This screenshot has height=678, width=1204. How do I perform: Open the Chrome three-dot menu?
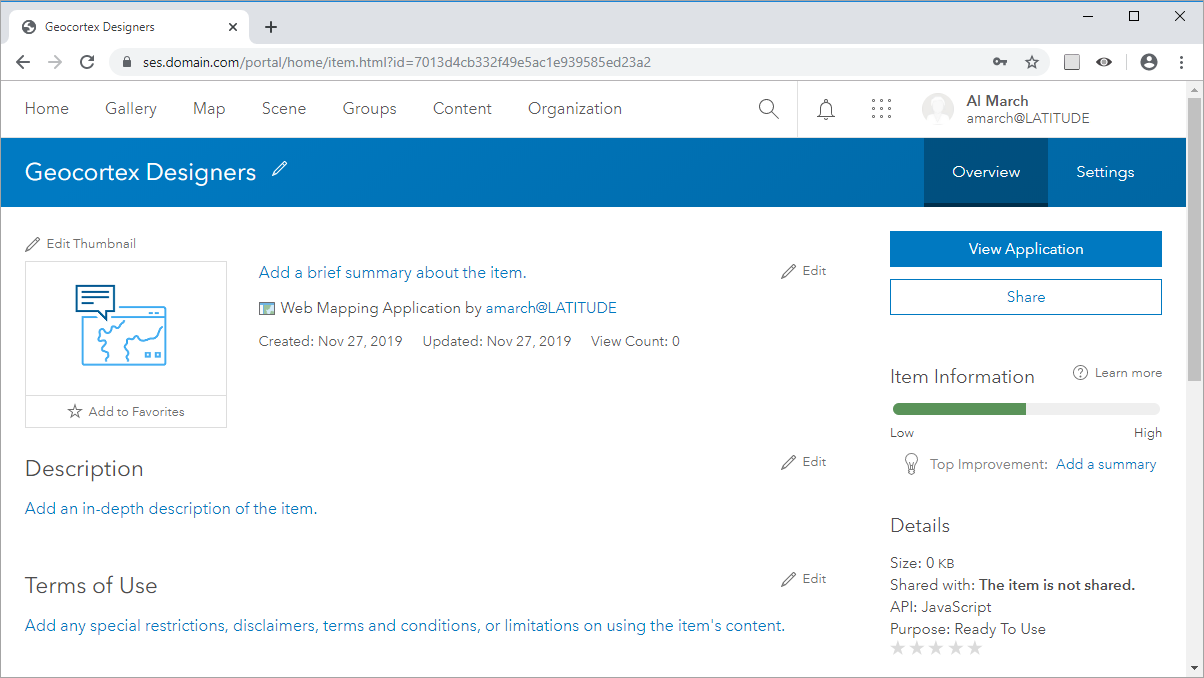(1182, 62)
